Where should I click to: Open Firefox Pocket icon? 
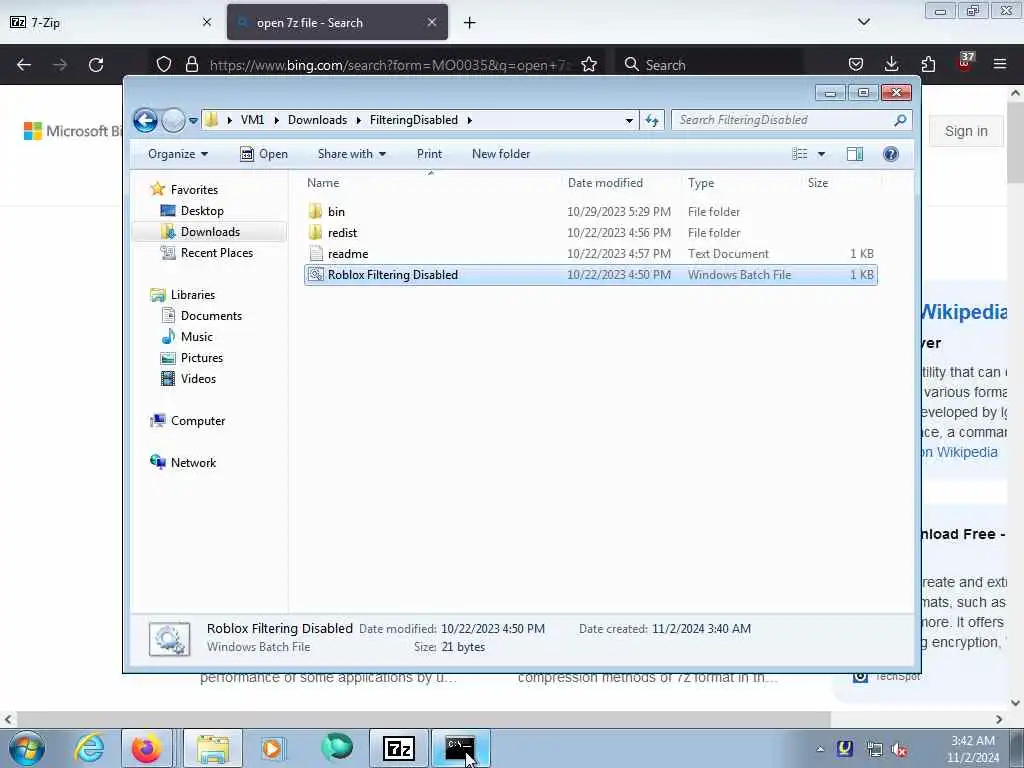coord(856,65)
